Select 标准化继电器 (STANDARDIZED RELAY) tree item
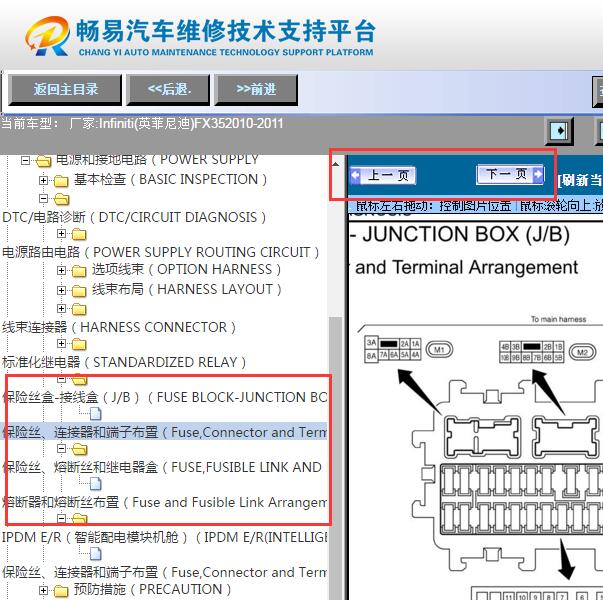 pyautogui.click(x=124, y=363)
